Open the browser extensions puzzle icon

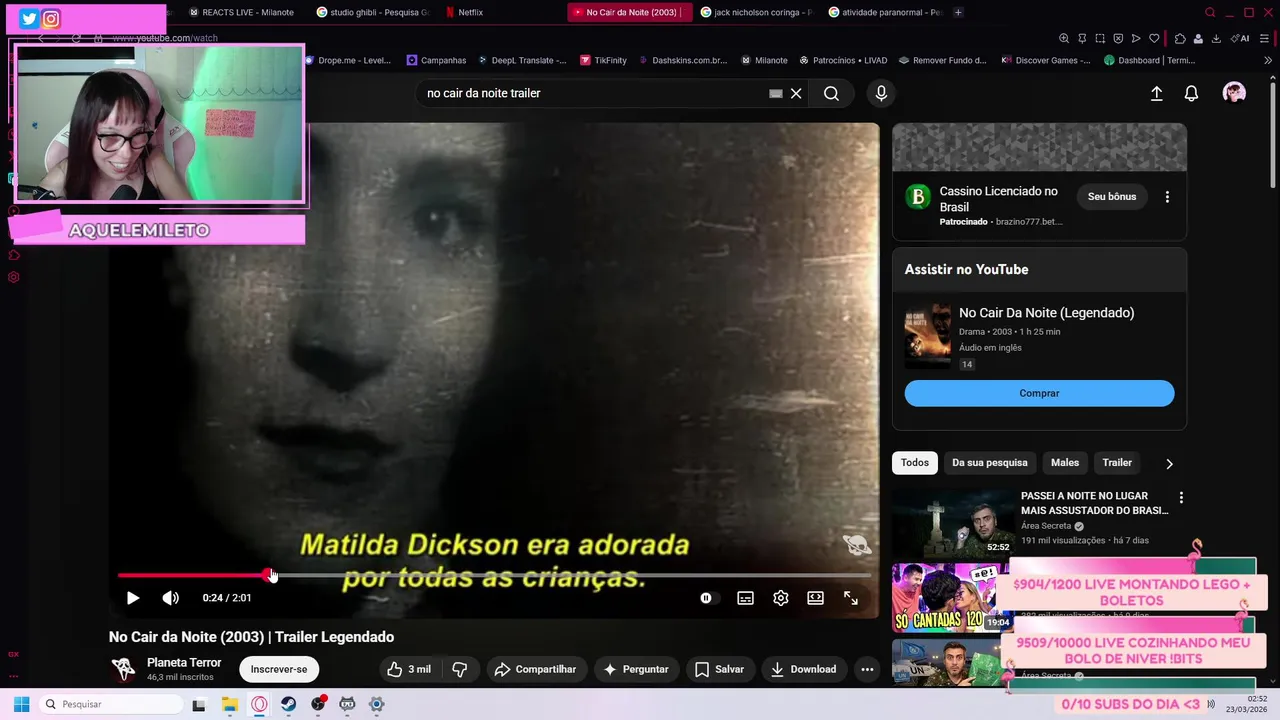[x=1180, y=38]
